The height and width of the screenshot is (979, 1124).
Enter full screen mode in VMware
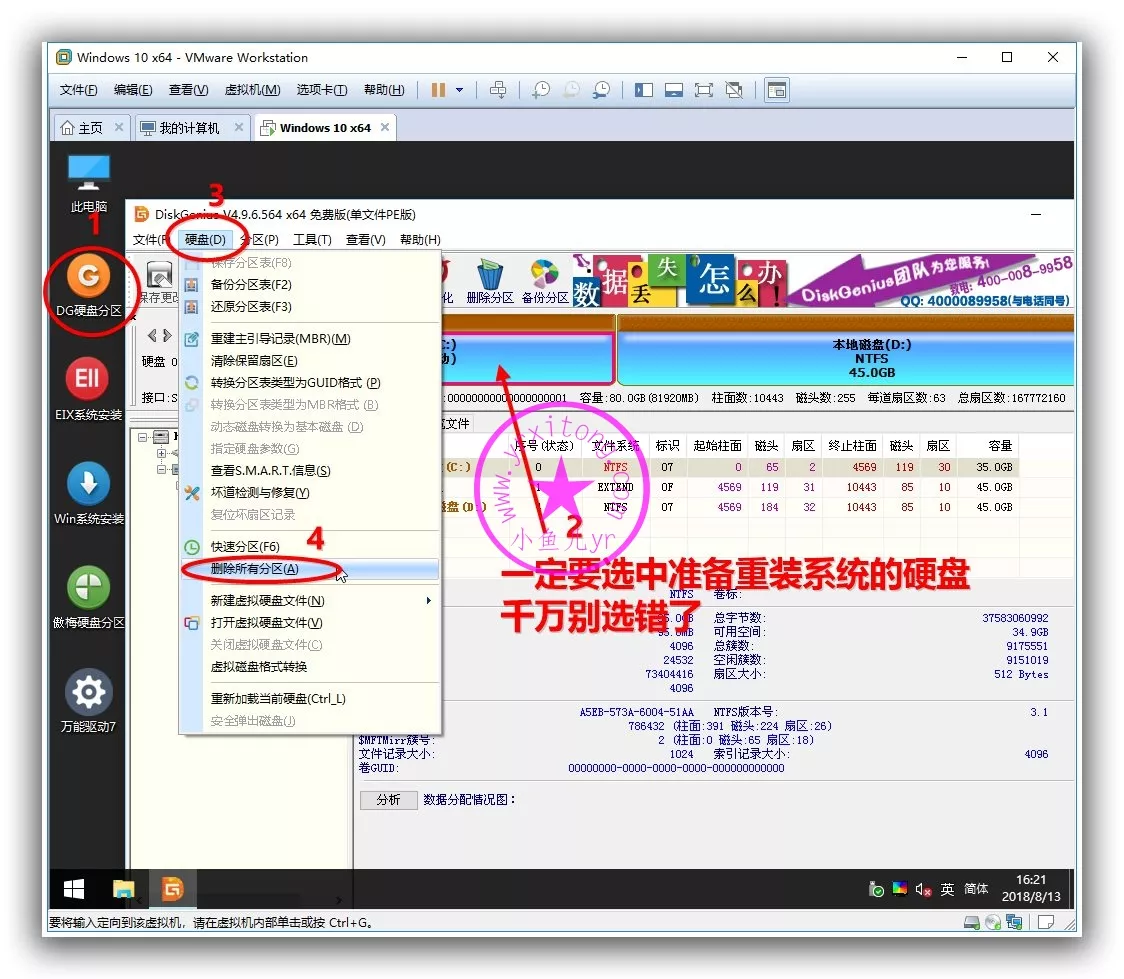[704, 90]
